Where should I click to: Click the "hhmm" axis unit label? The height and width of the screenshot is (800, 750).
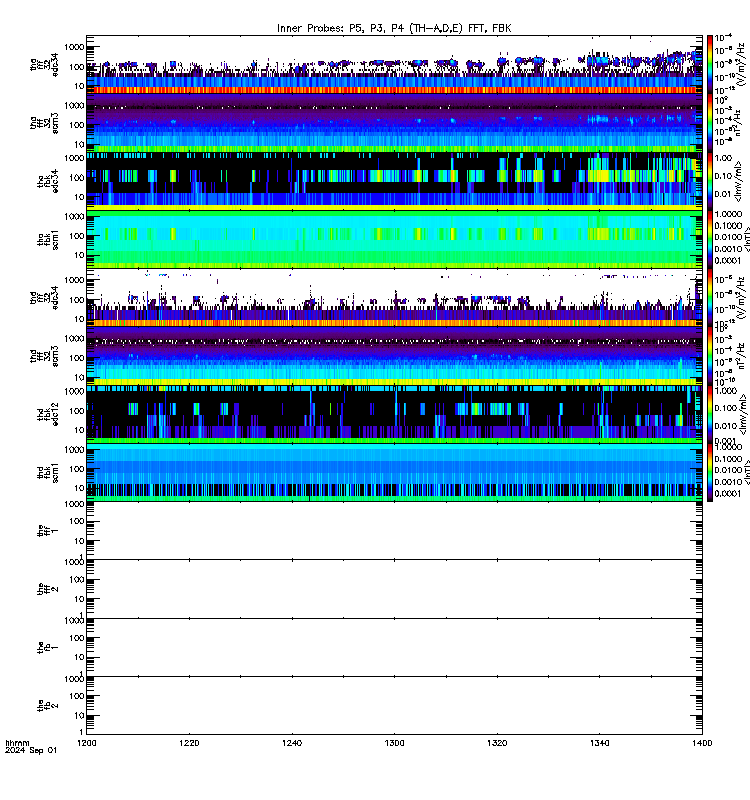click(17, 743)
